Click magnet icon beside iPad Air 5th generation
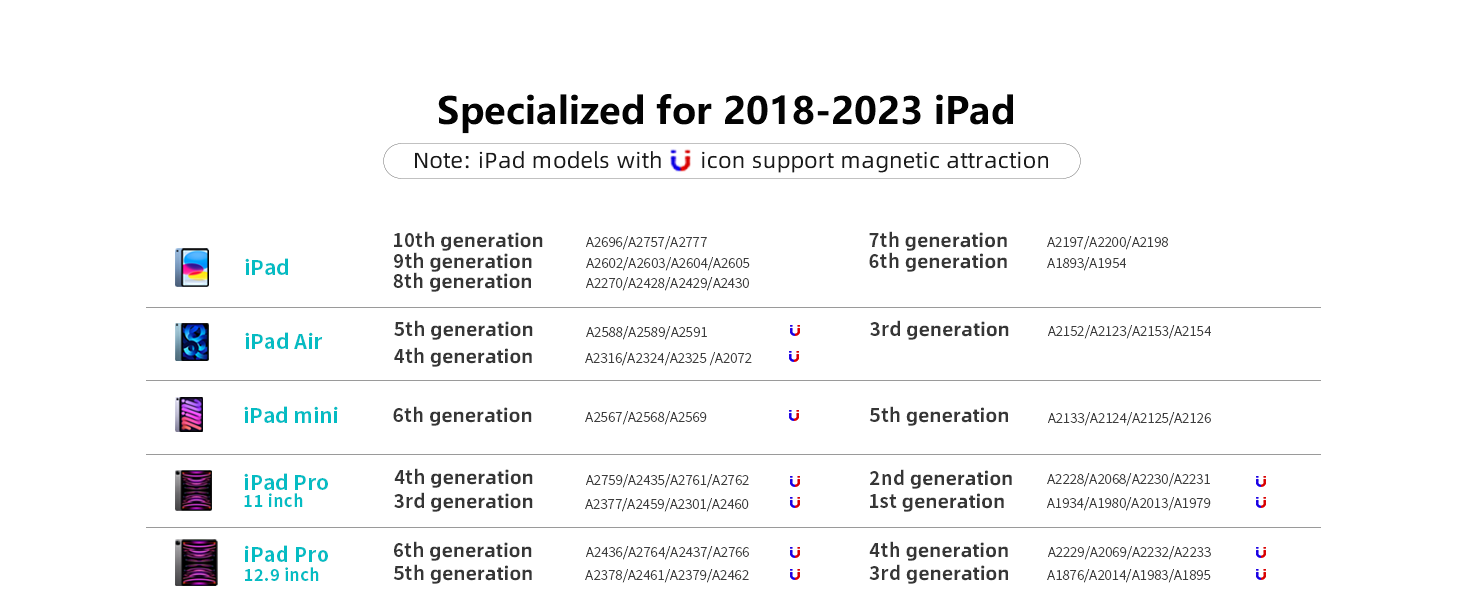 point(794,330)
